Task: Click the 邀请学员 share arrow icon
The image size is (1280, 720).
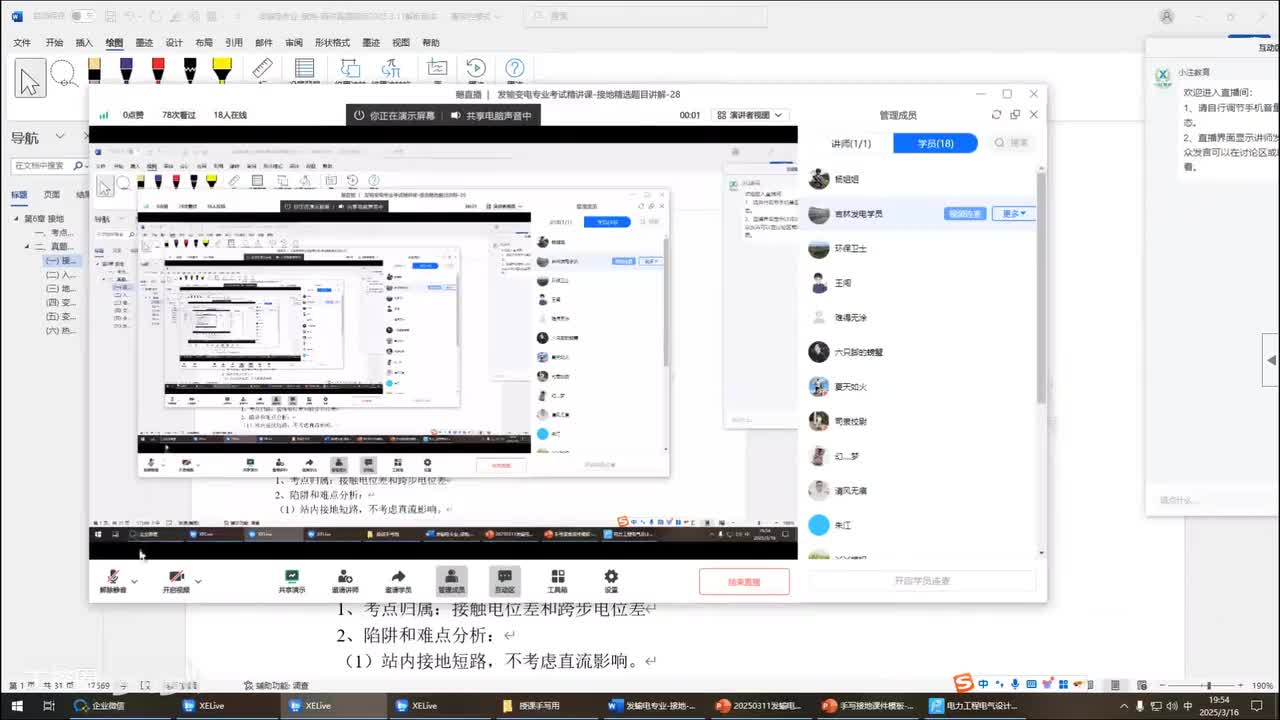Action: click(398, 576)
